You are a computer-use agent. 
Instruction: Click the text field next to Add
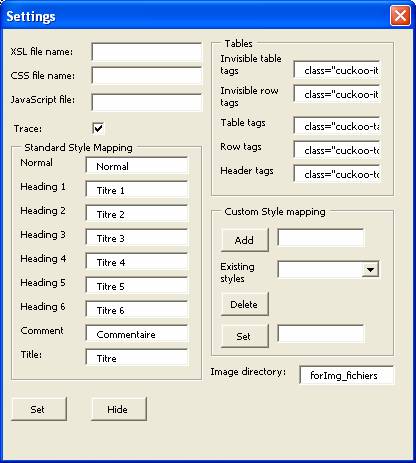[x=321, y=238]
